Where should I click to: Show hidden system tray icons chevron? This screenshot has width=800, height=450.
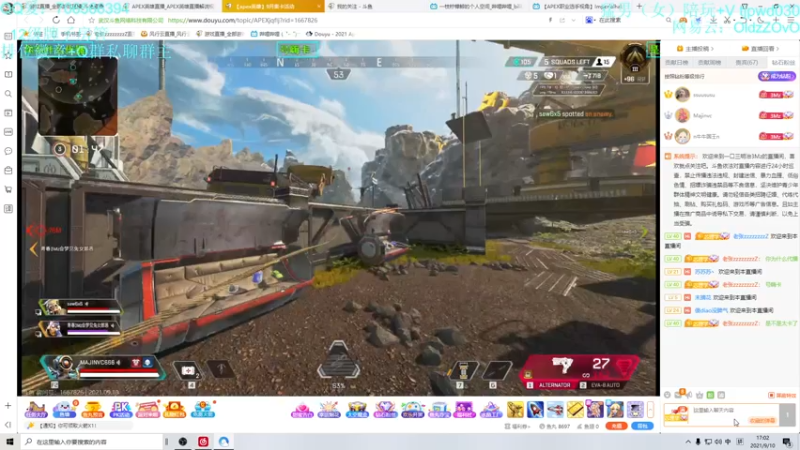pos(688,442)
